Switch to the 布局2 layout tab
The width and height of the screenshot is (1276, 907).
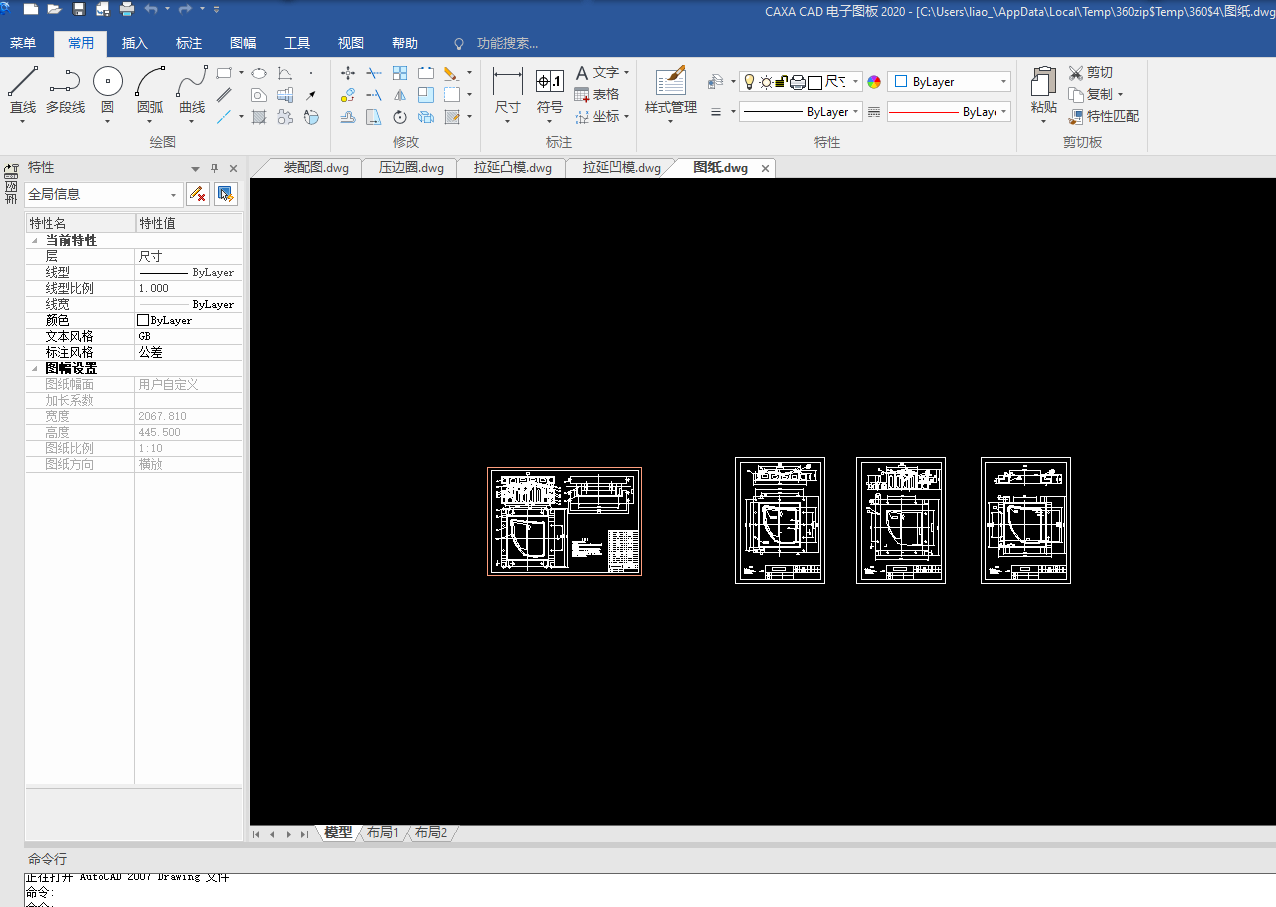point(431,832)
